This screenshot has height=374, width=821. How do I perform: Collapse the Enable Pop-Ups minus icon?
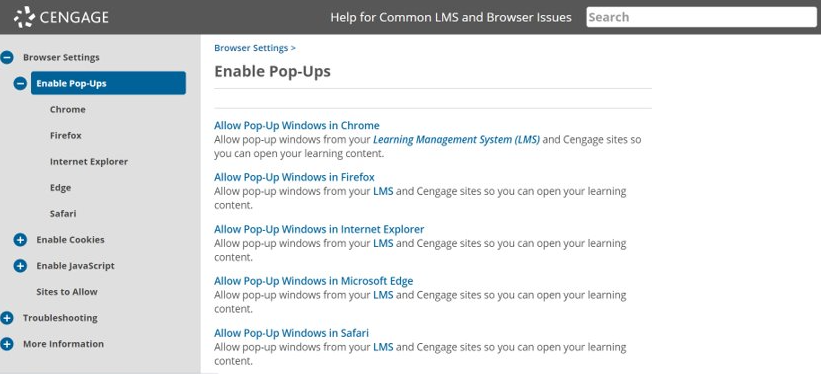(x=20, y=83)
